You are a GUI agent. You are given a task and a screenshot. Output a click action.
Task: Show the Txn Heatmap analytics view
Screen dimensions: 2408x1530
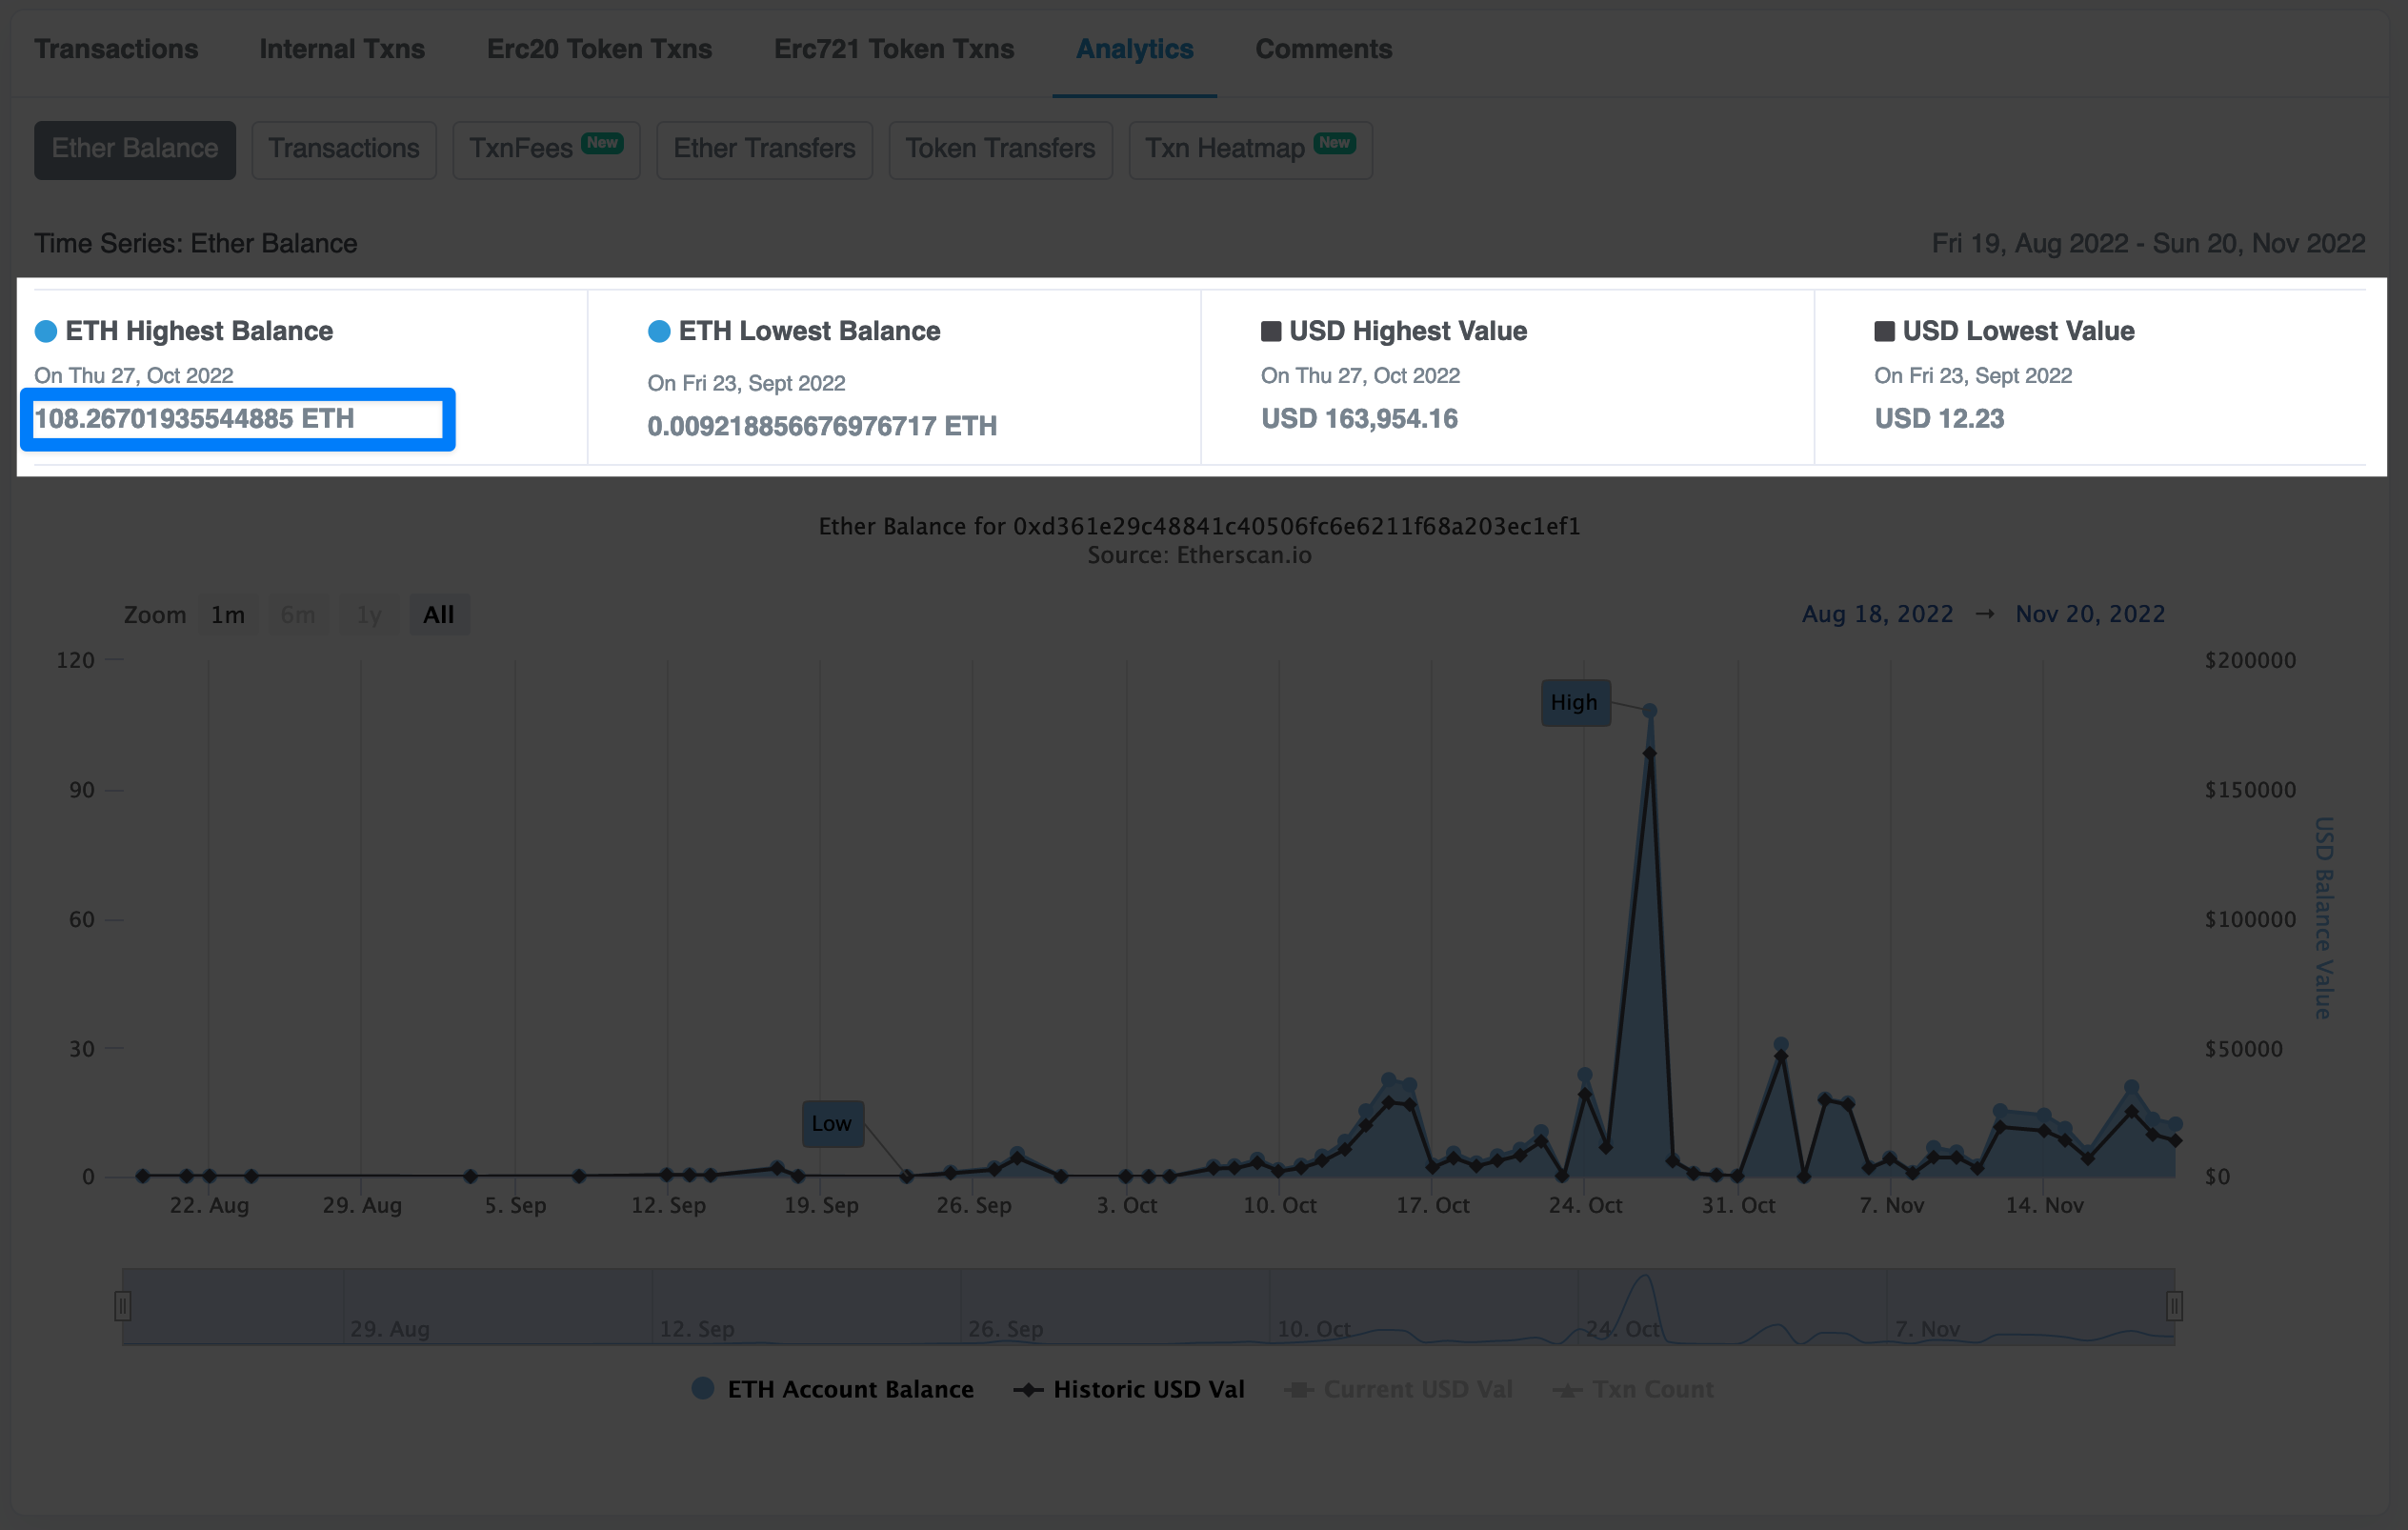point(1249,149)
